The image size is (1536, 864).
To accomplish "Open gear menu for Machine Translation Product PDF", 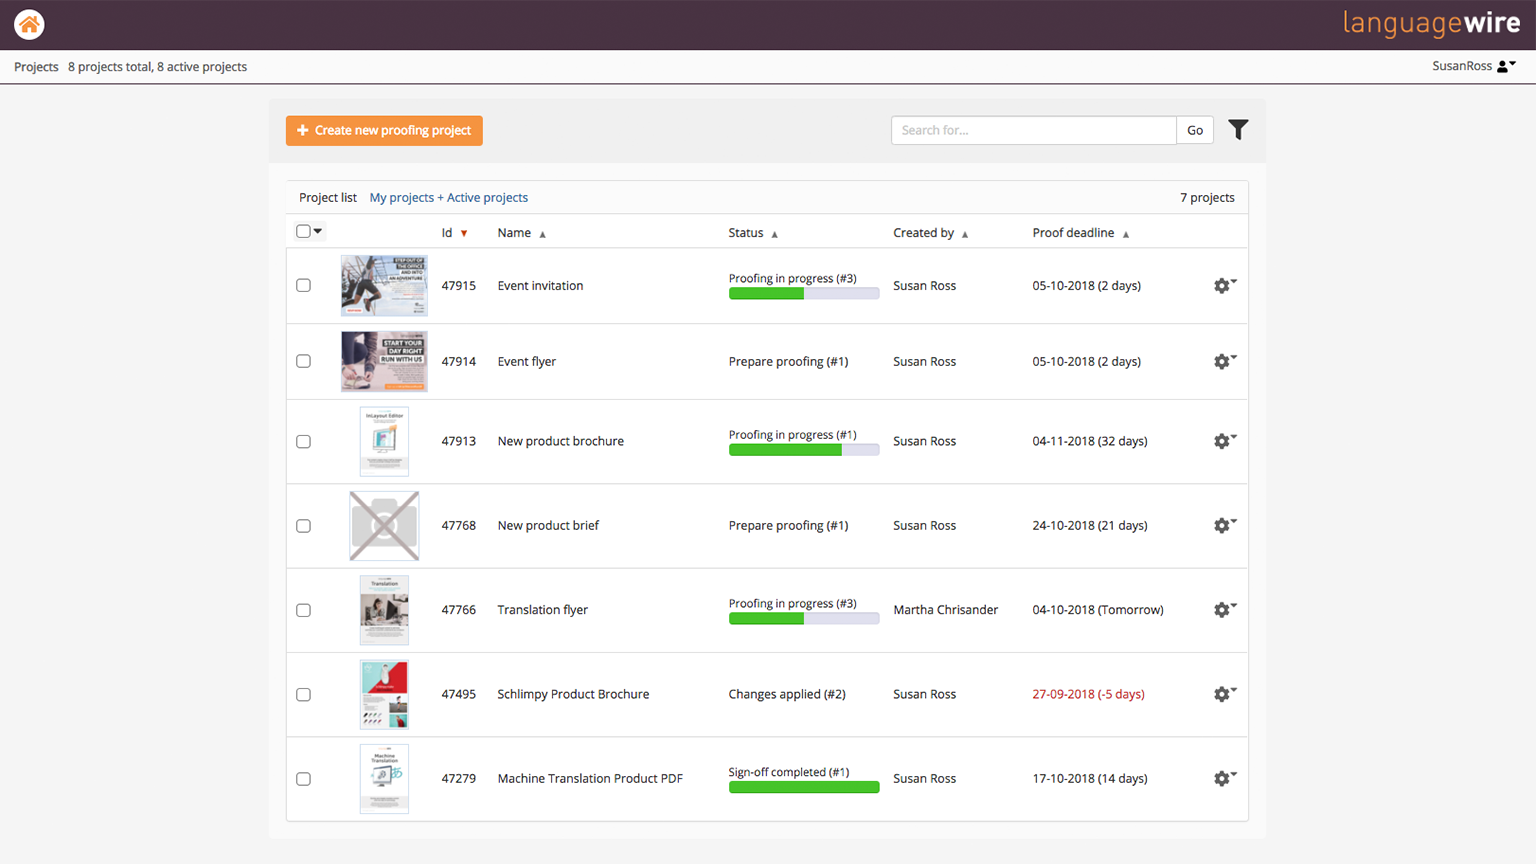I will click(x=1223, y=779).
